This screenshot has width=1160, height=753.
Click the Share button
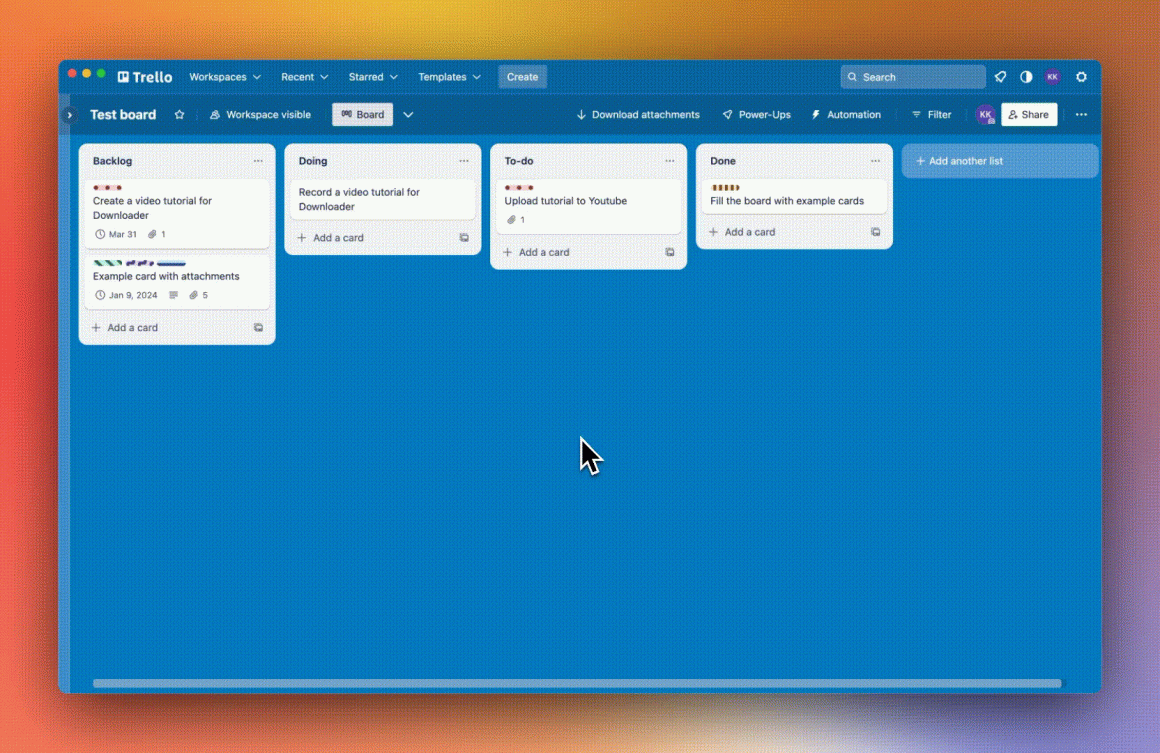1029,115
